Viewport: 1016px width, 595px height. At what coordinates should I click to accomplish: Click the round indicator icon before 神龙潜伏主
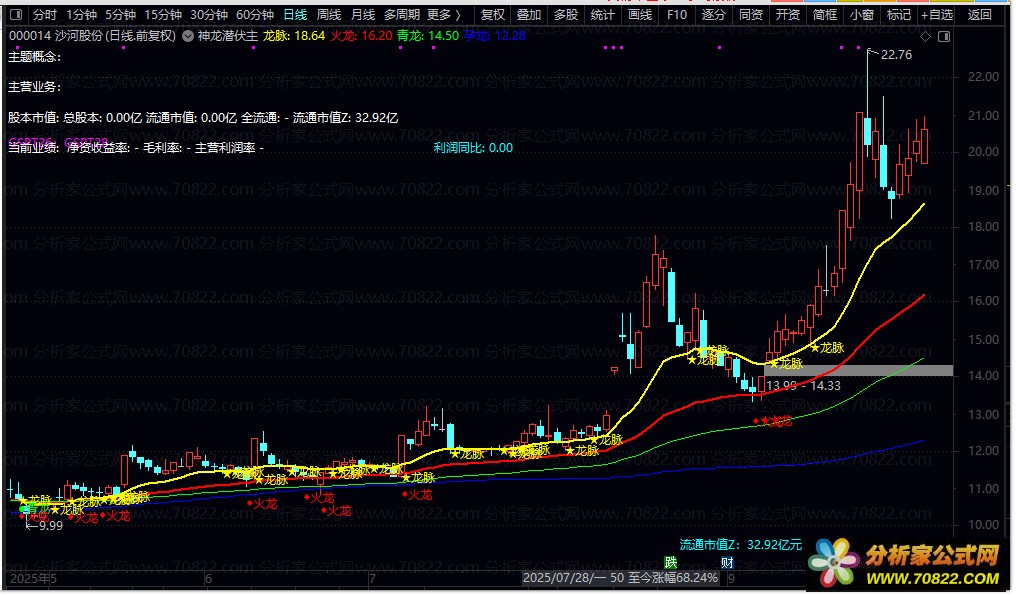(x=187, y=35)
